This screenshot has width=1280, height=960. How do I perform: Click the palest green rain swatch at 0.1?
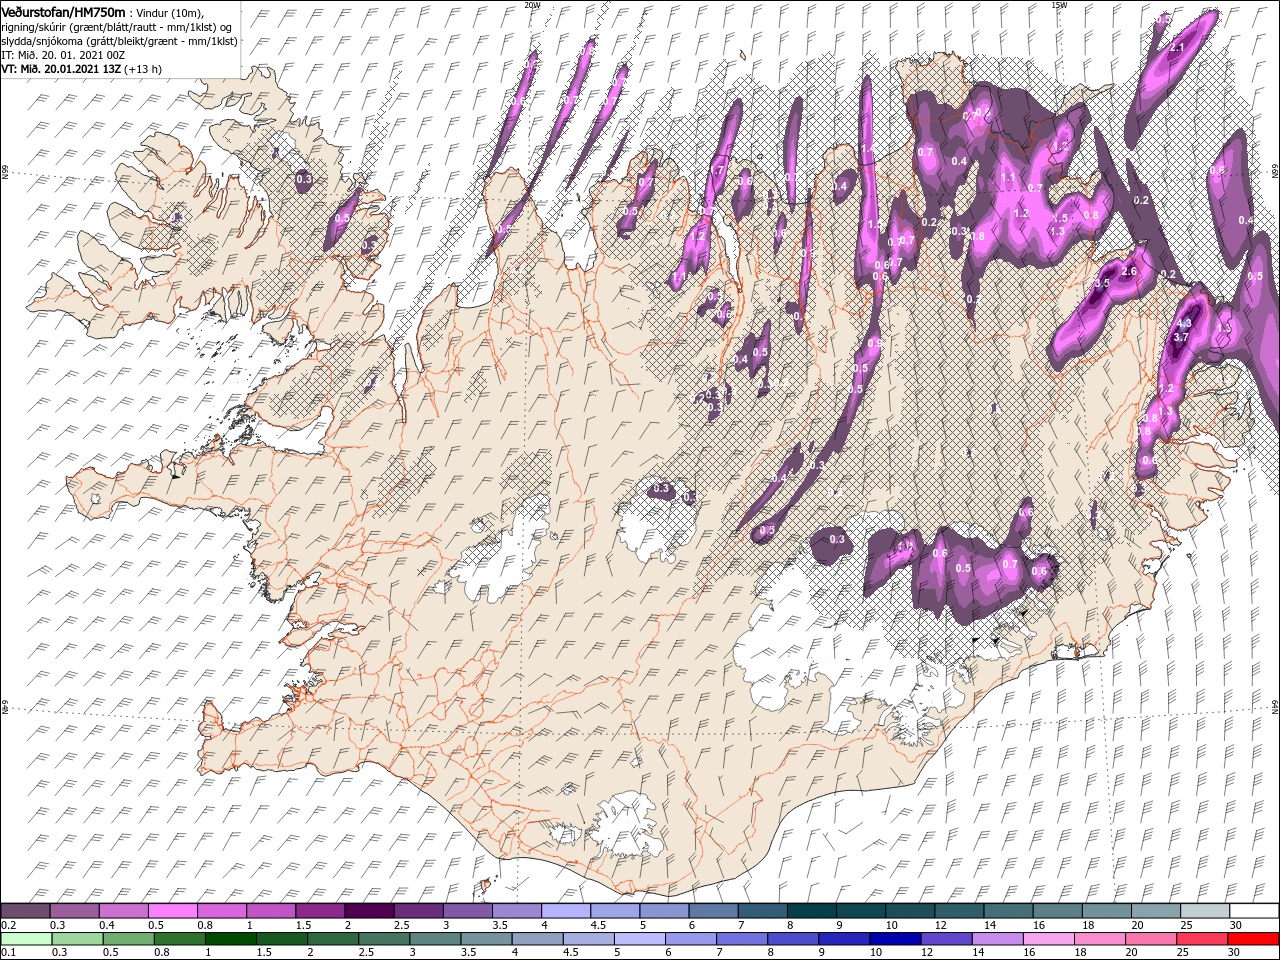click(26, 939)
